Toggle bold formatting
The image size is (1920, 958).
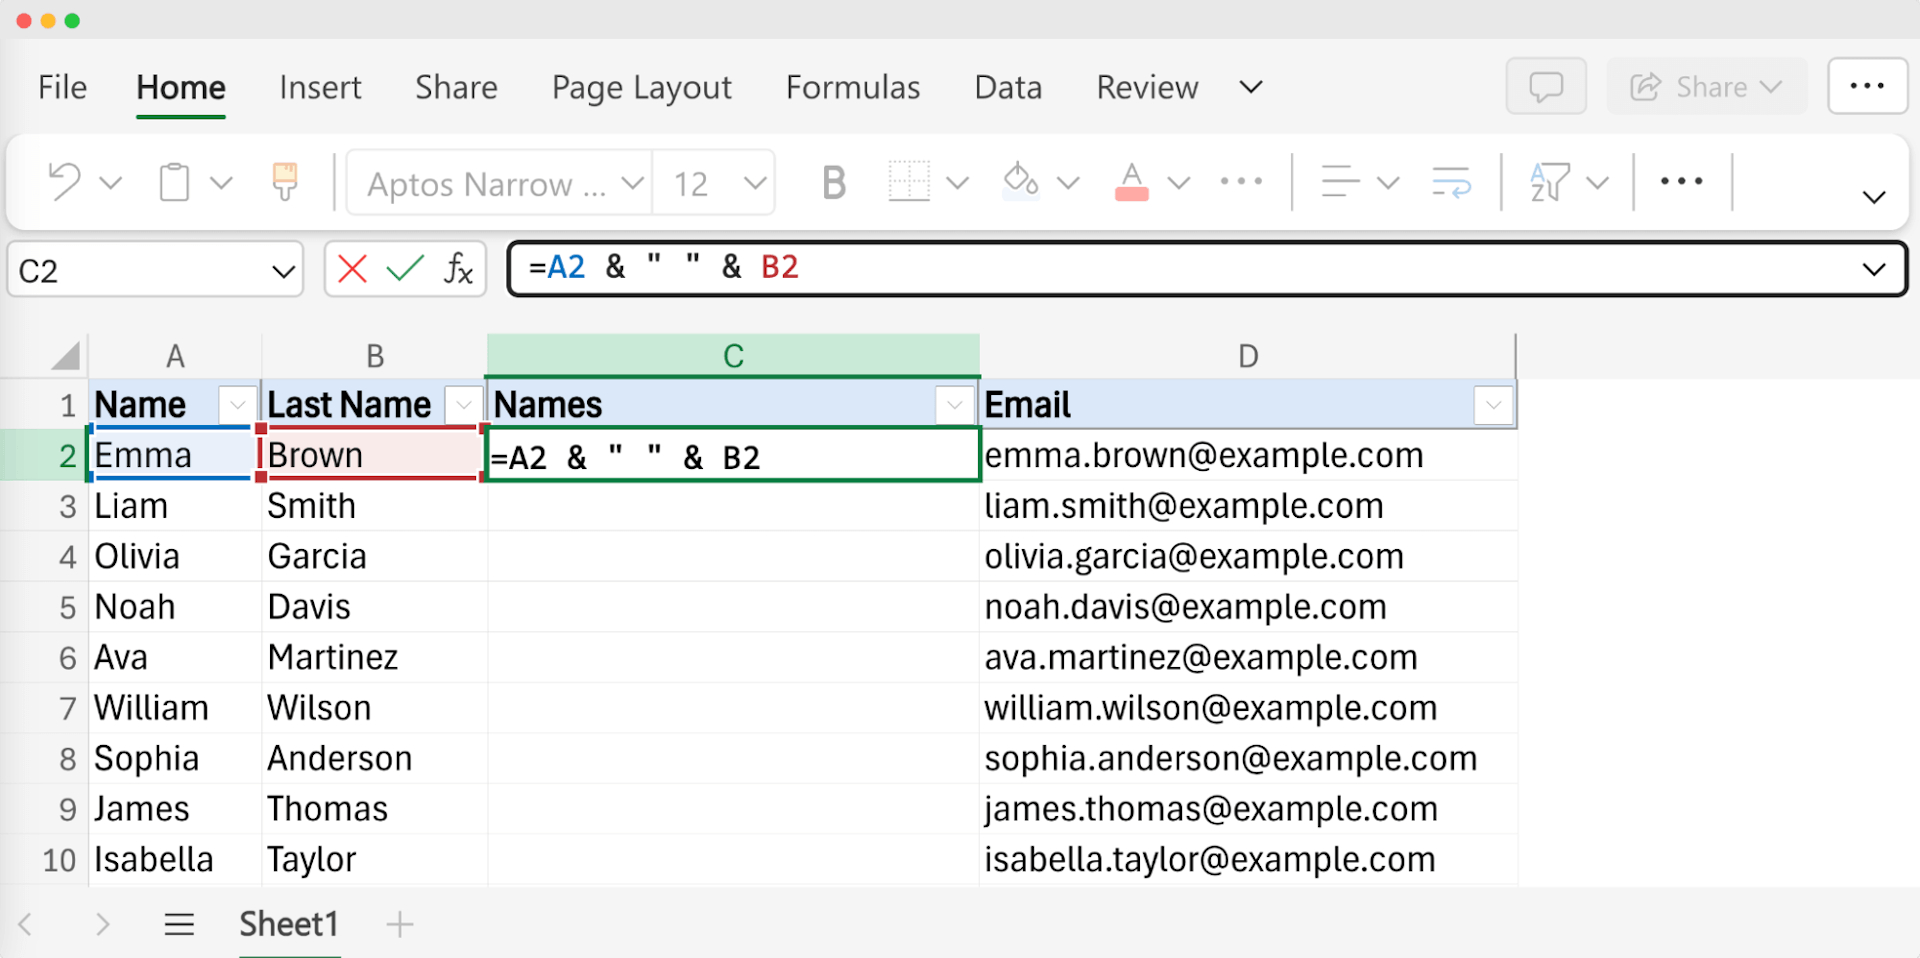[x=833, y=182]
